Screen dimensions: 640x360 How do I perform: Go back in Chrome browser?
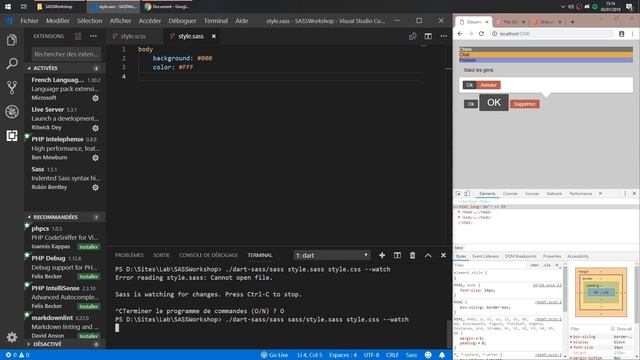(x=460, y=34)
